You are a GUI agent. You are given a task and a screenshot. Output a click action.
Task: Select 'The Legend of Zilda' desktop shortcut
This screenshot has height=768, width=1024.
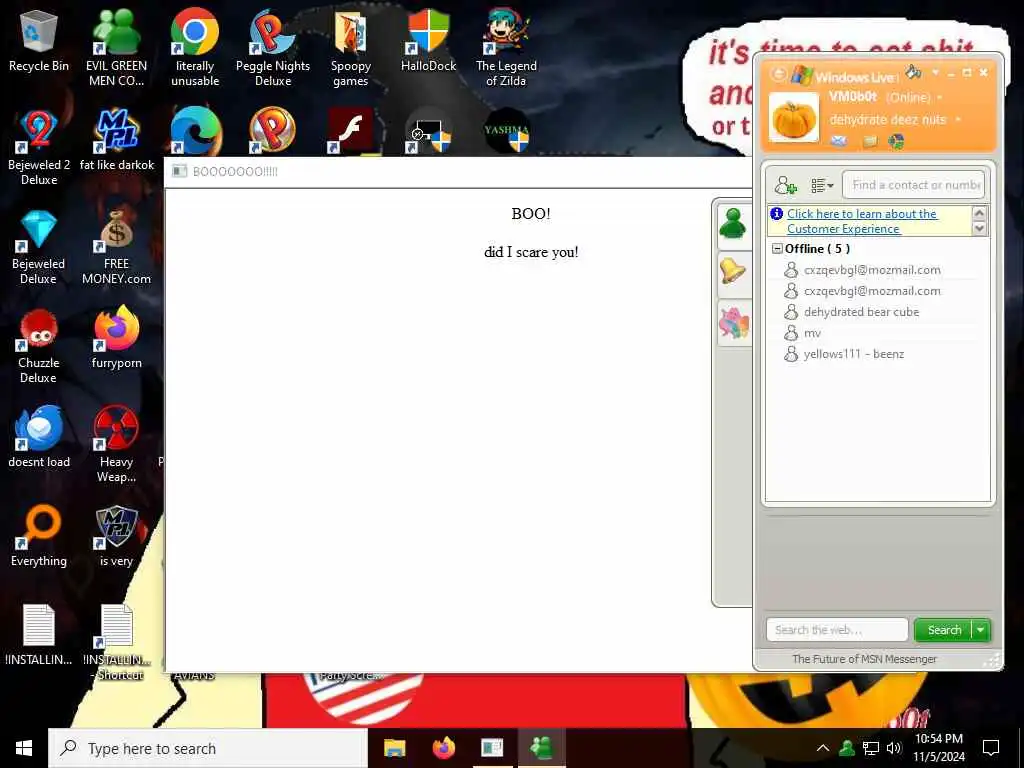click(506, 47)
